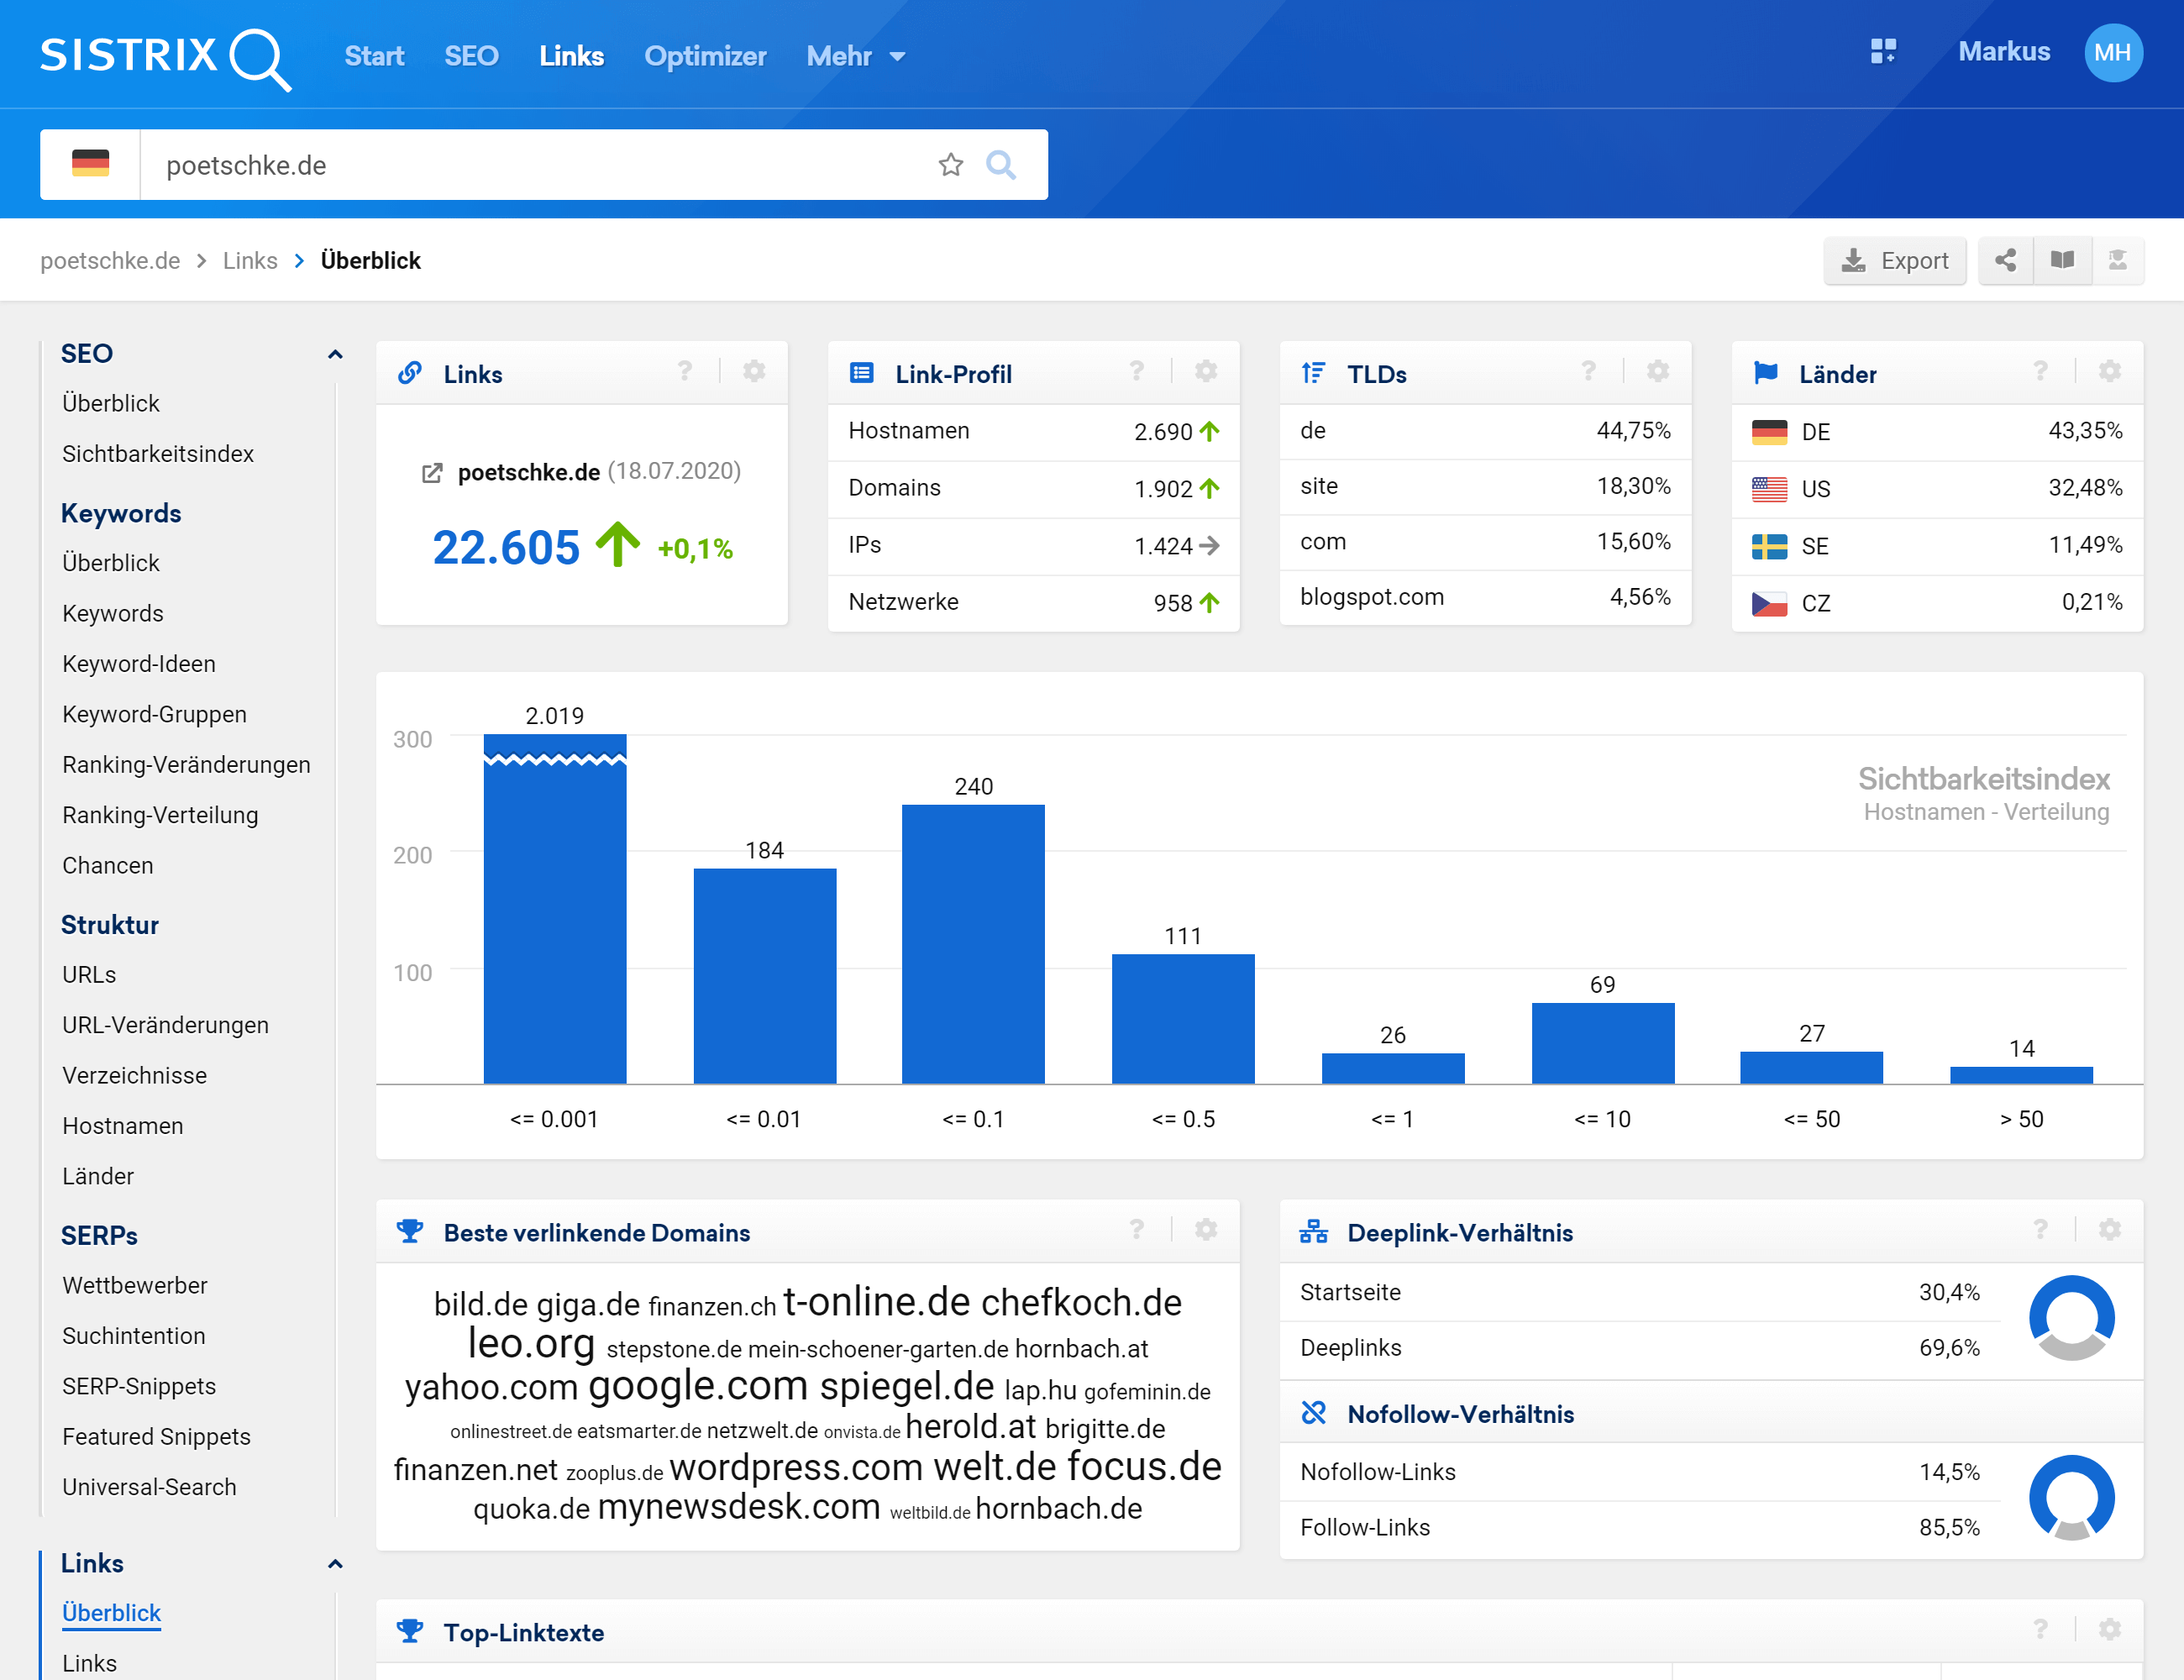The image size is (2184, 1680).
Task: Open settings gear of Link-Profil box
Action: (1206, 372)
